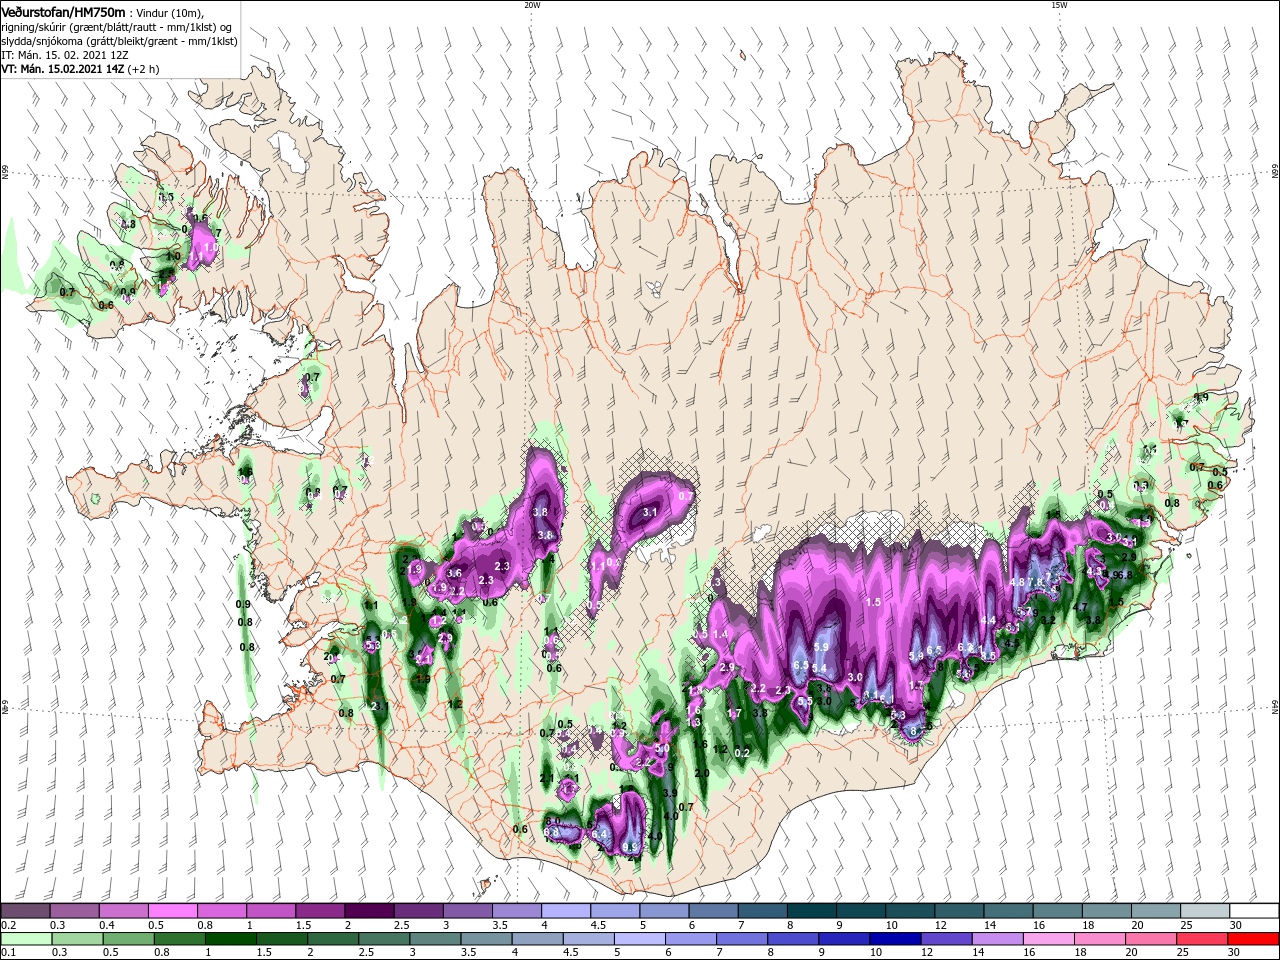Choose the 2.5 swatch in the upper legend row
Image resolution: width=1280 pixels, height=960 pixels.
418,910
